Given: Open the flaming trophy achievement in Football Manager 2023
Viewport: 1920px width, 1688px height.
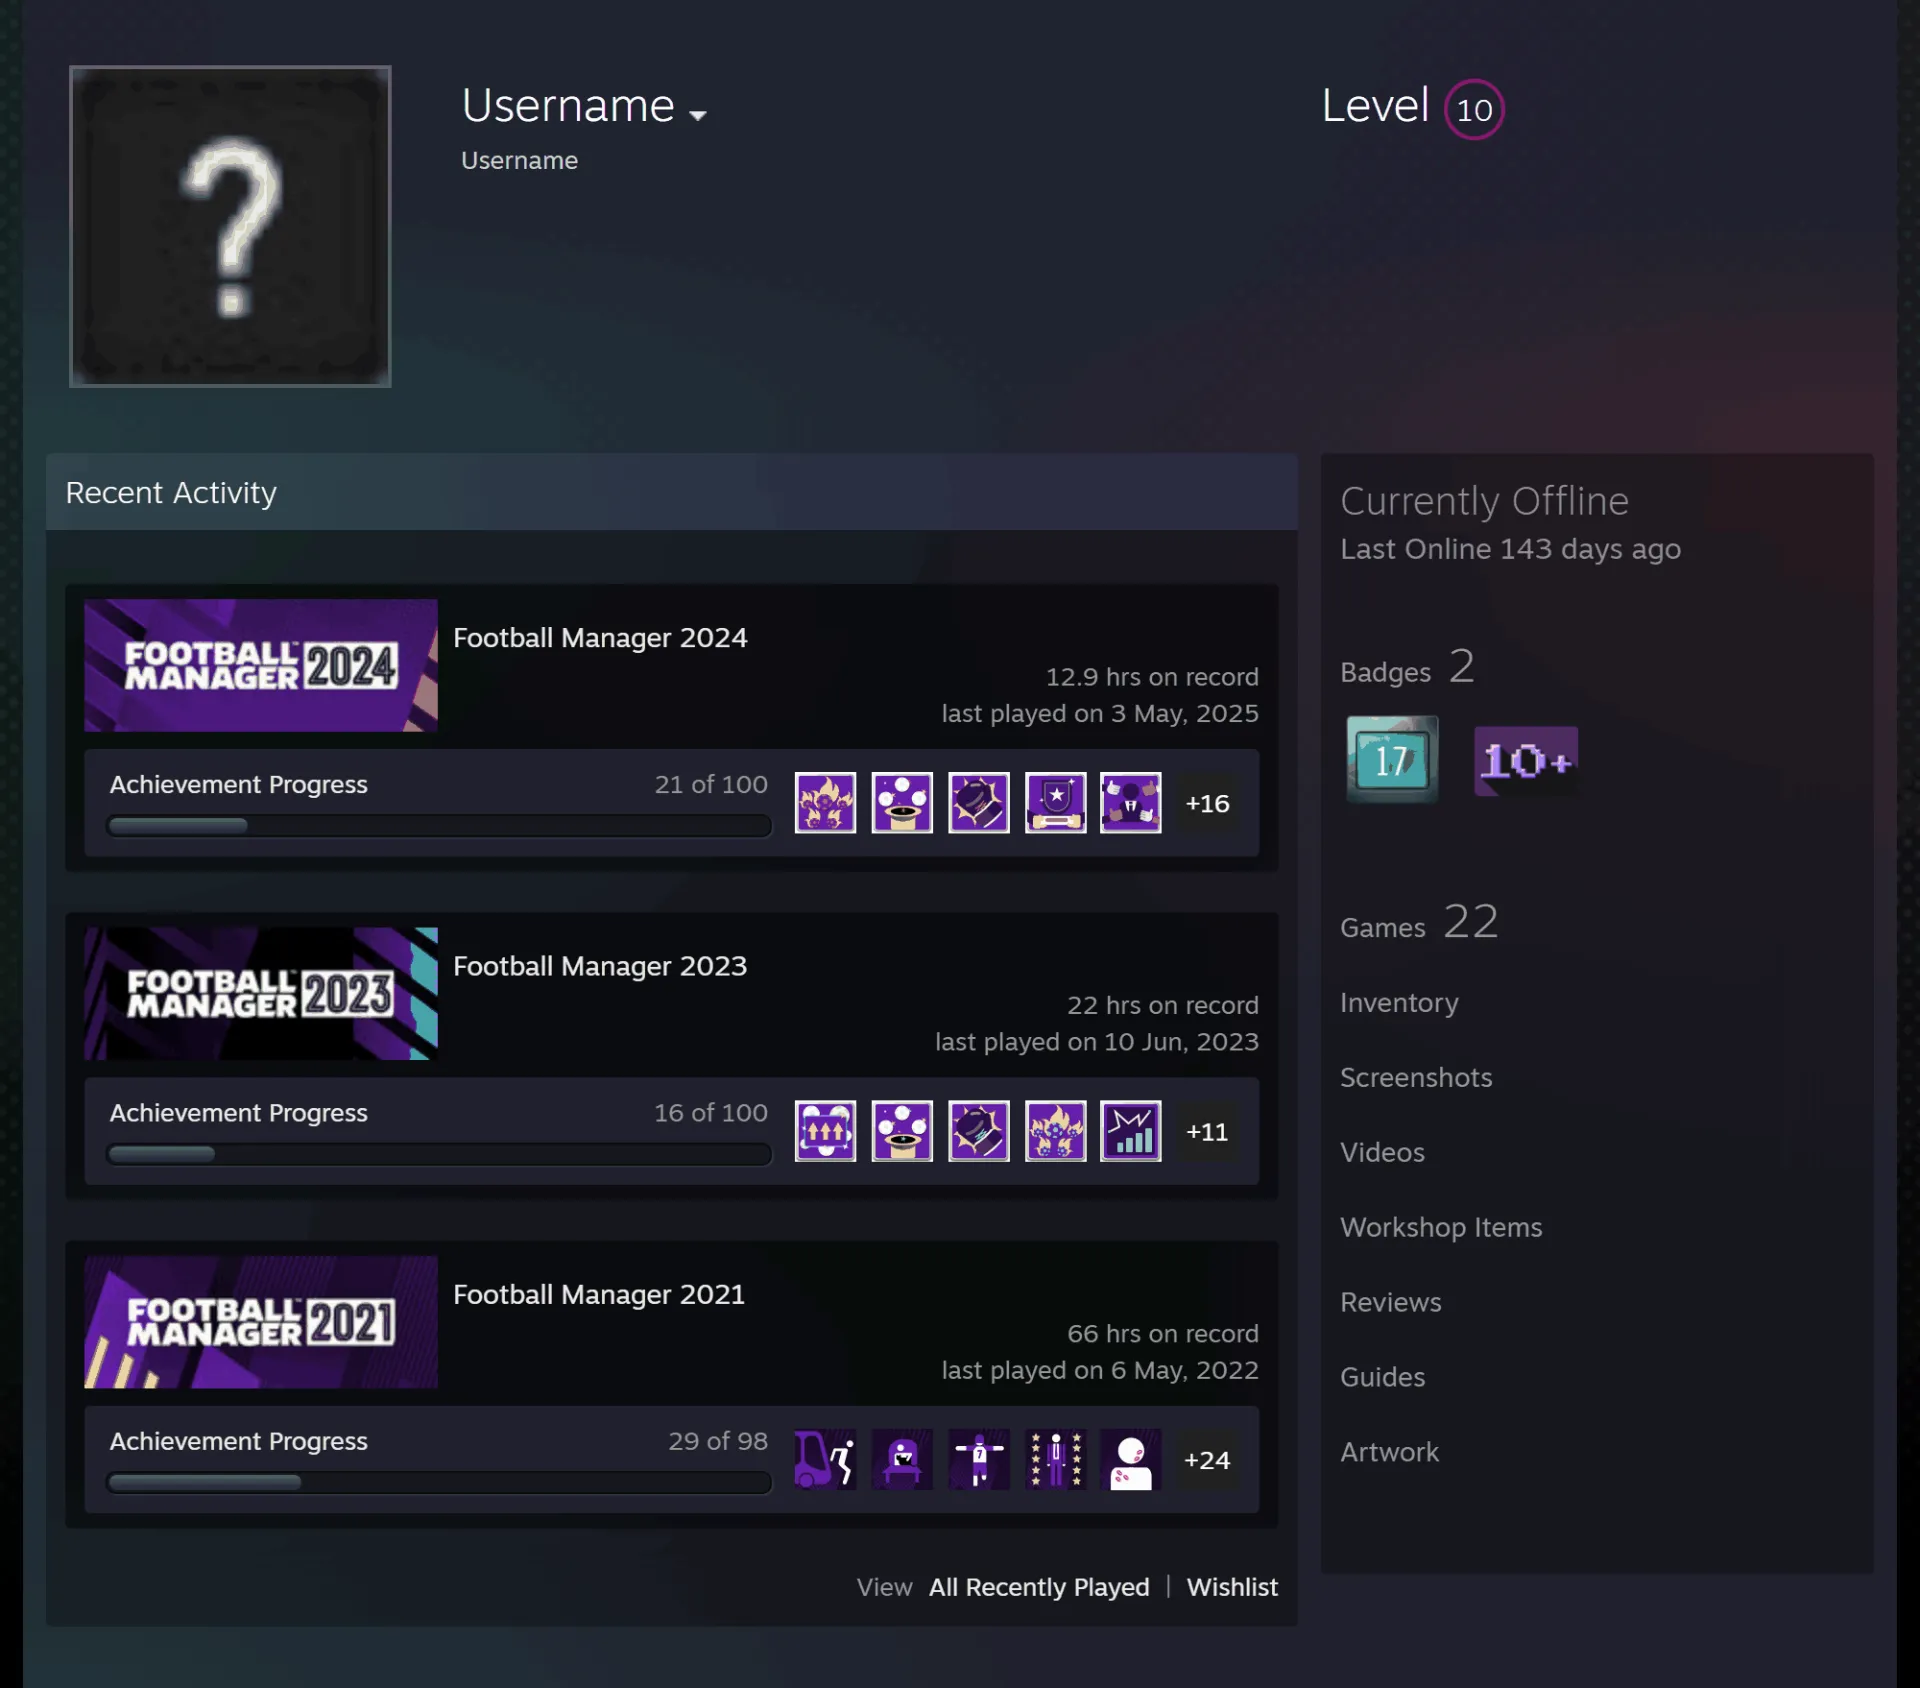Looking at the screenshot, I should (x=1056, y=1131).
